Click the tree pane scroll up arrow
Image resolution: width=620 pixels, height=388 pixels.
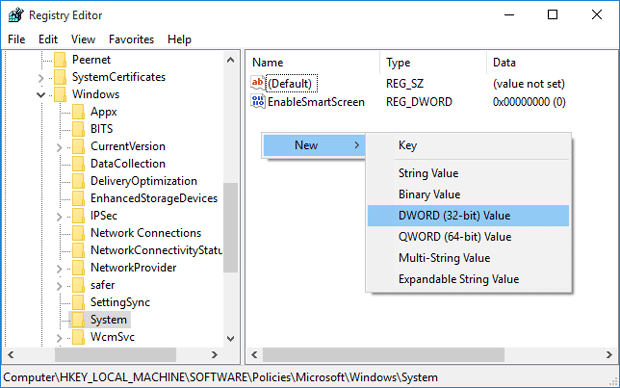pyautogui.click(x=231, y=60)
